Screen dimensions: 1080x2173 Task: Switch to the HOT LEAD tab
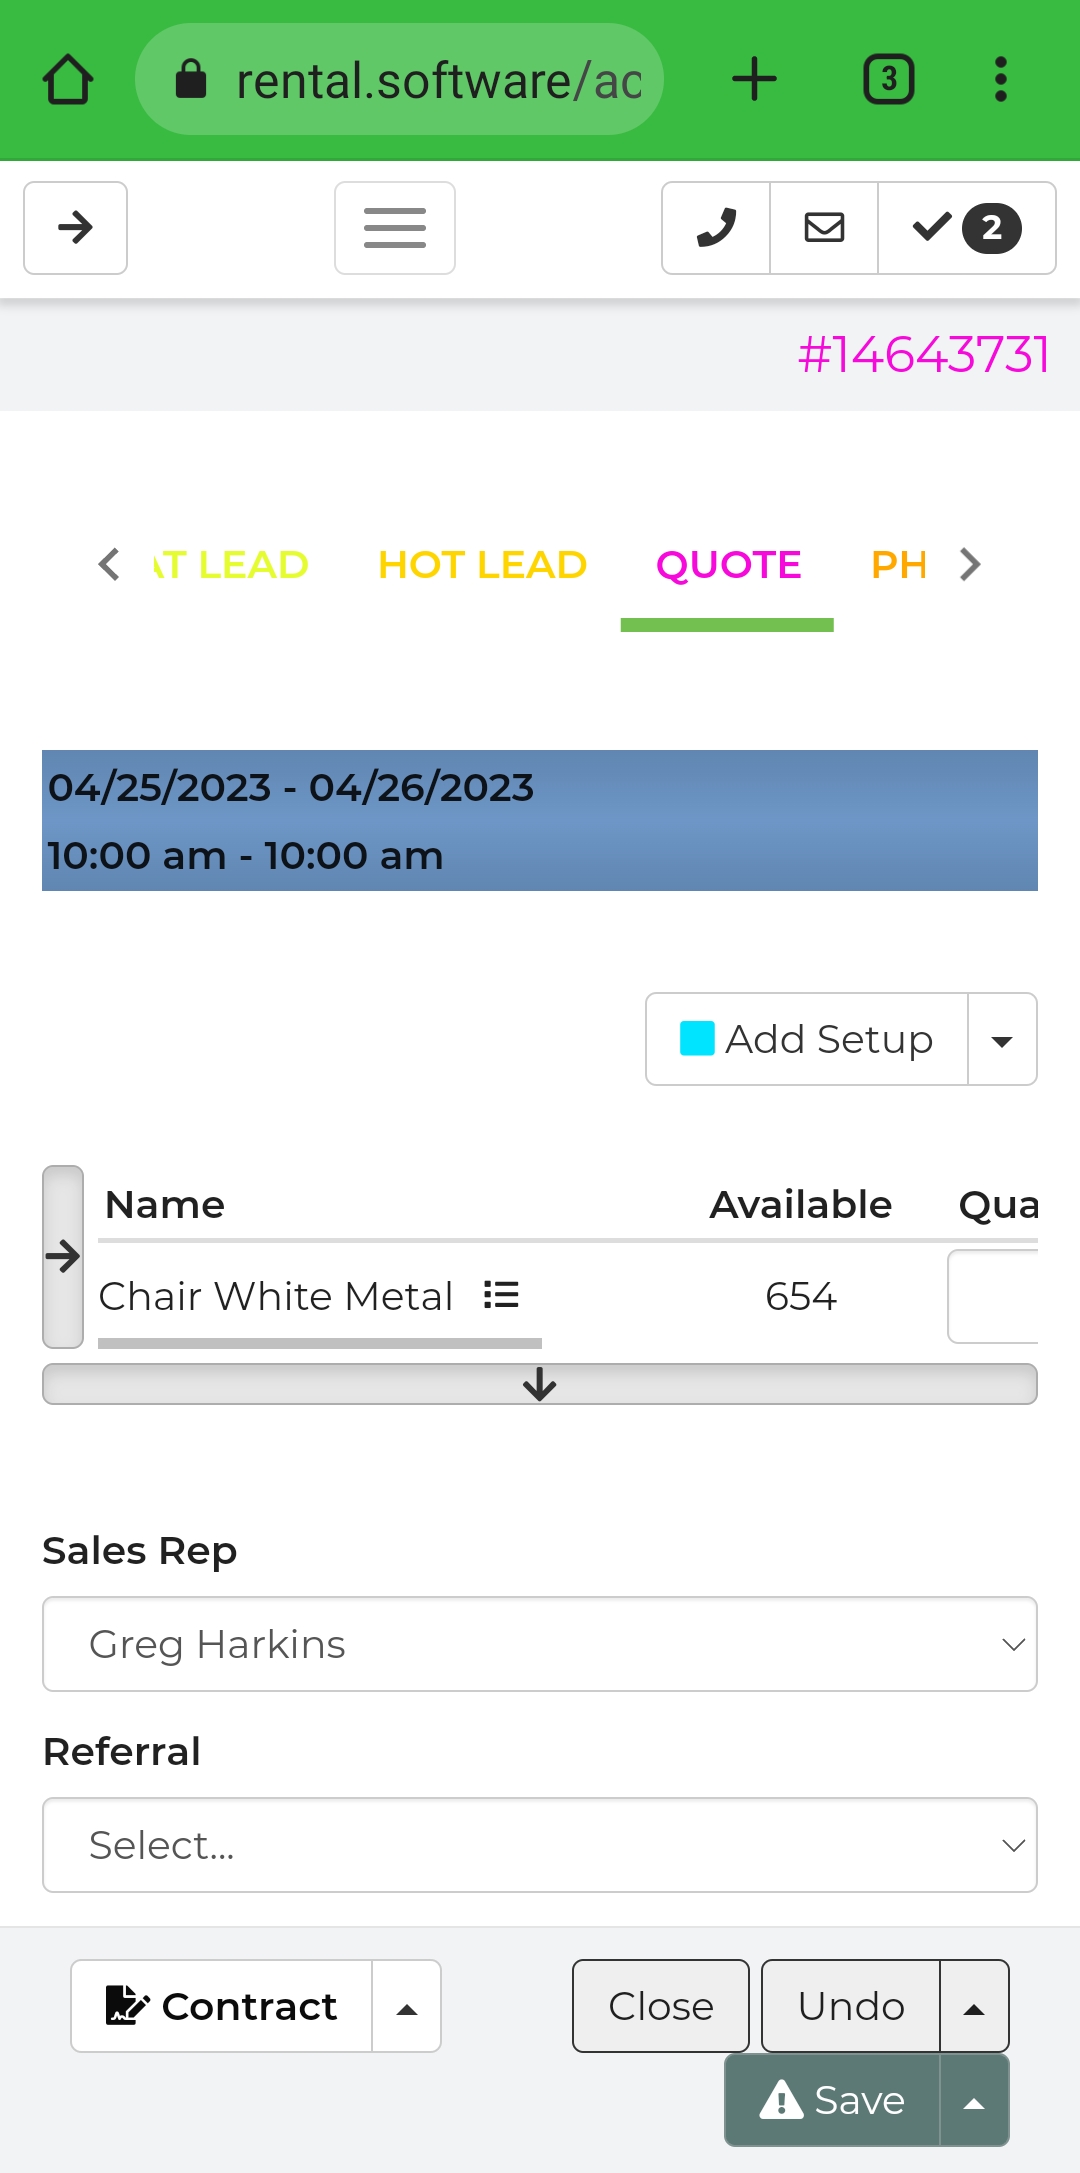pos(482,565)
